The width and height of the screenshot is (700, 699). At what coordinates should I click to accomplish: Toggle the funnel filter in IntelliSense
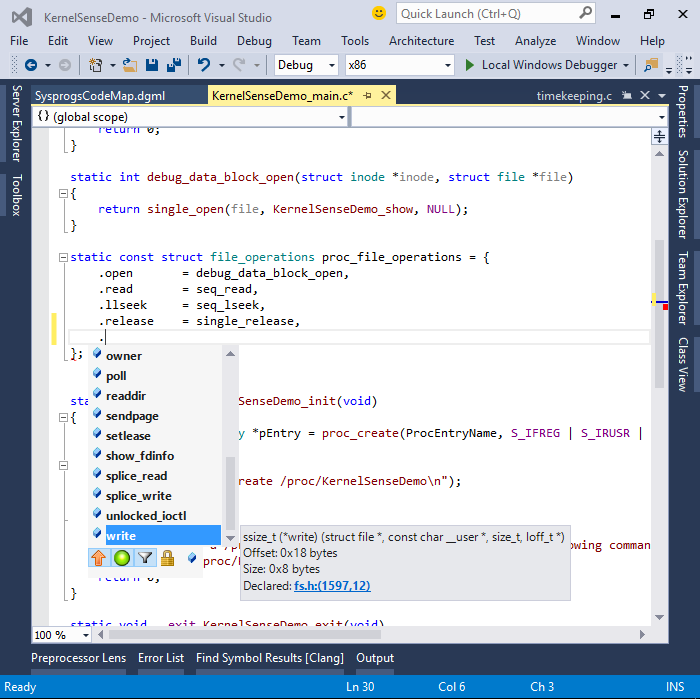click(x=145, y=558)
